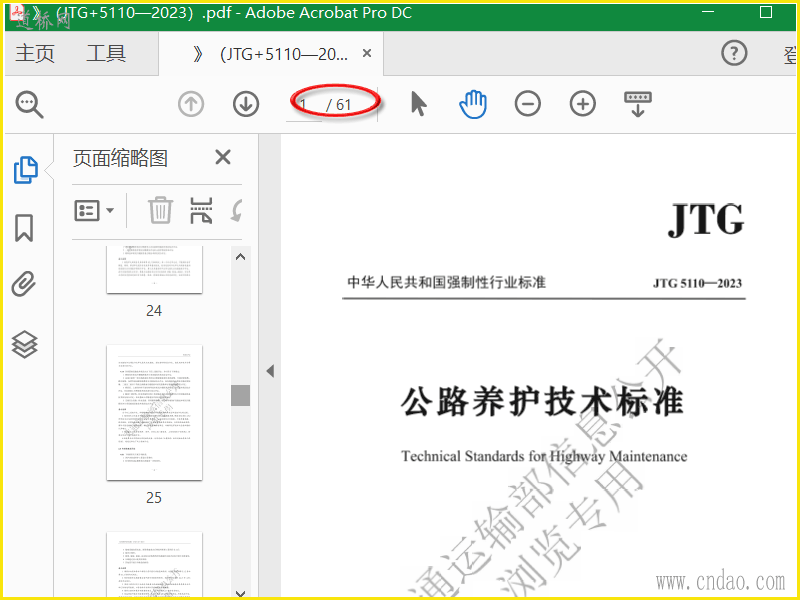Viewport: 800px width, 600px height.
Task: Collapse the navigation pane with triangle
Action: pos(270,371)
